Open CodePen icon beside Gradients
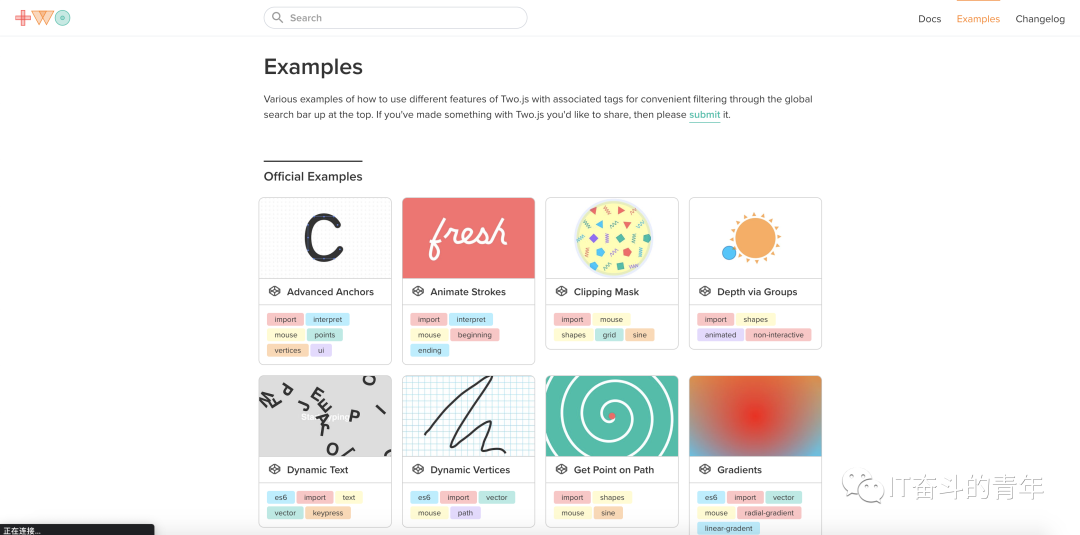1080x535 pixels. [704, 469]
